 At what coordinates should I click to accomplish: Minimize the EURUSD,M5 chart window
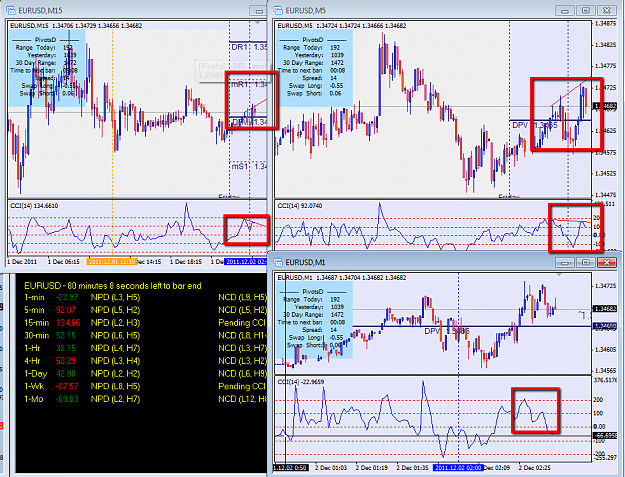(564, 11)
